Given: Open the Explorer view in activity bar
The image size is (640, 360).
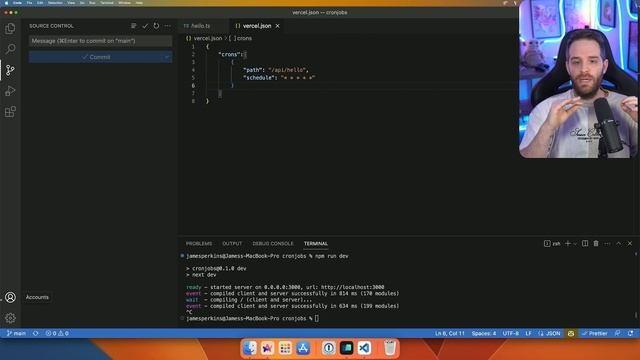Looking at the screenshot, I should point(10,28).
